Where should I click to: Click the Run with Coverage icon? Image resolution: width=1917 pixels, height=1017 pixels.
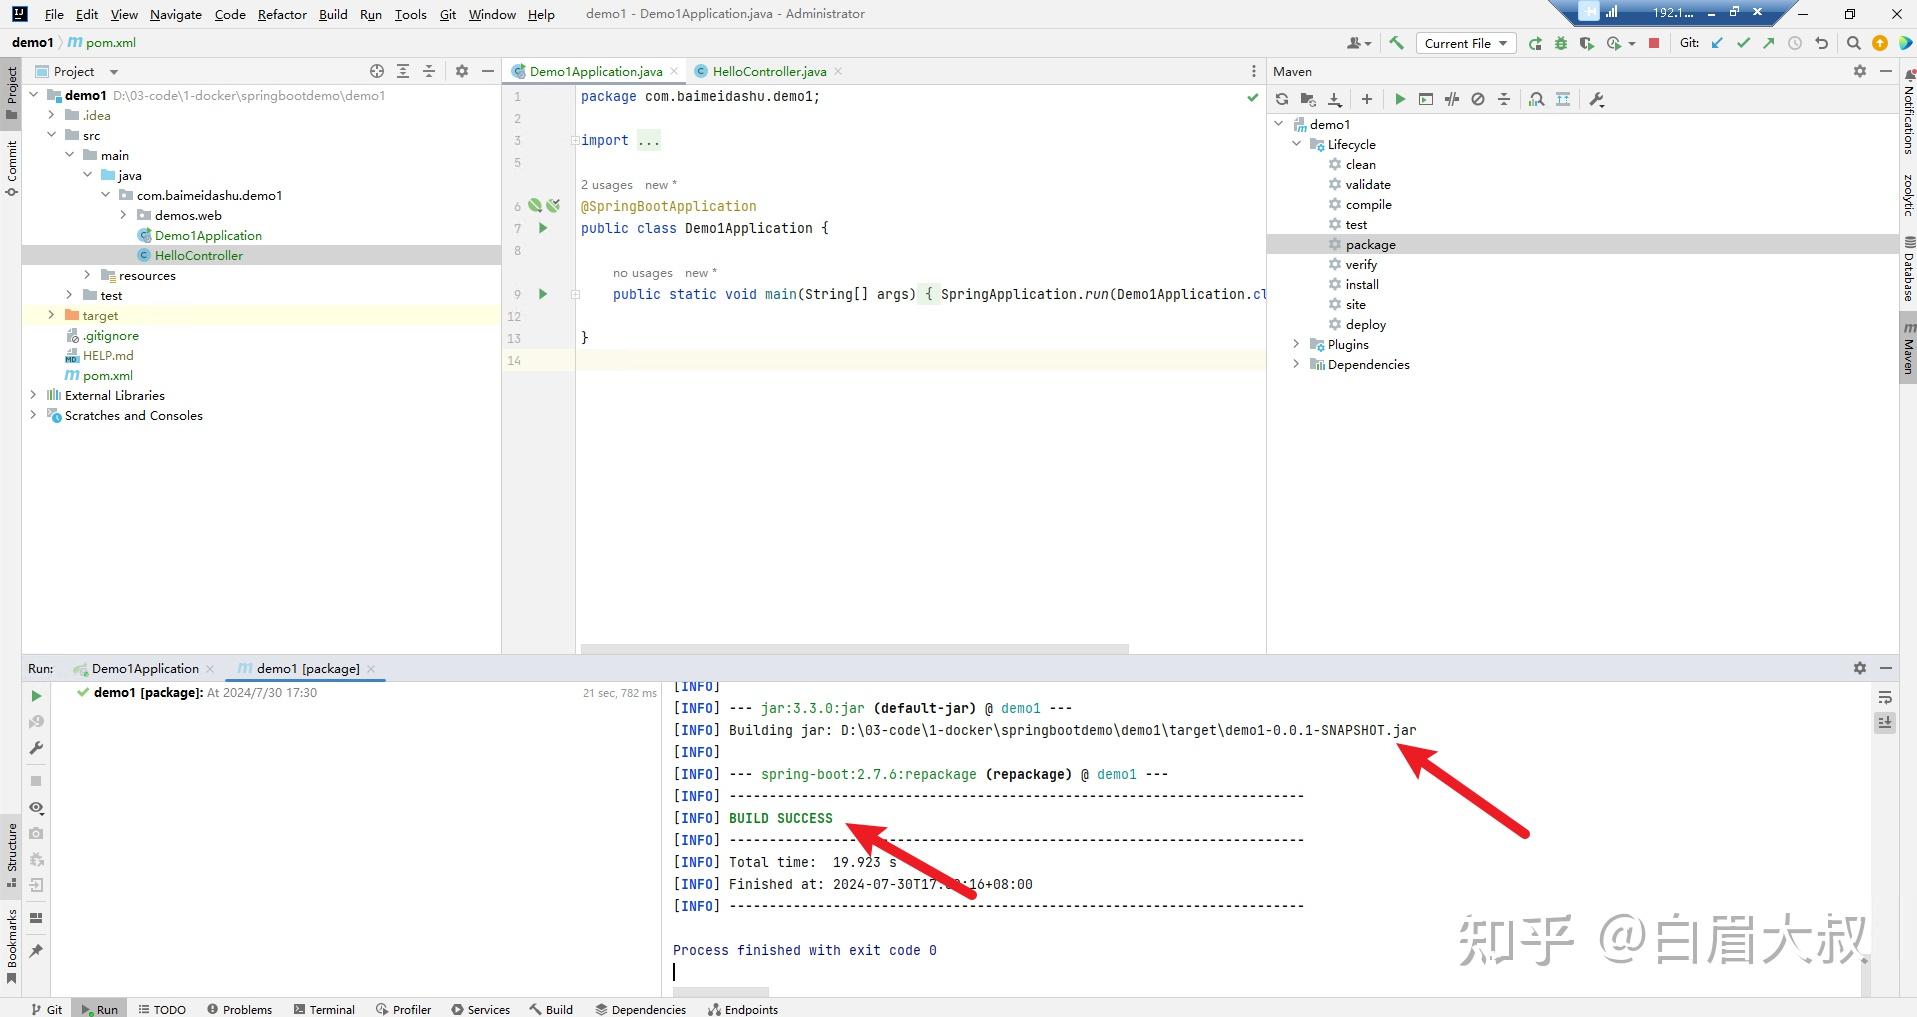[1586, 43]
